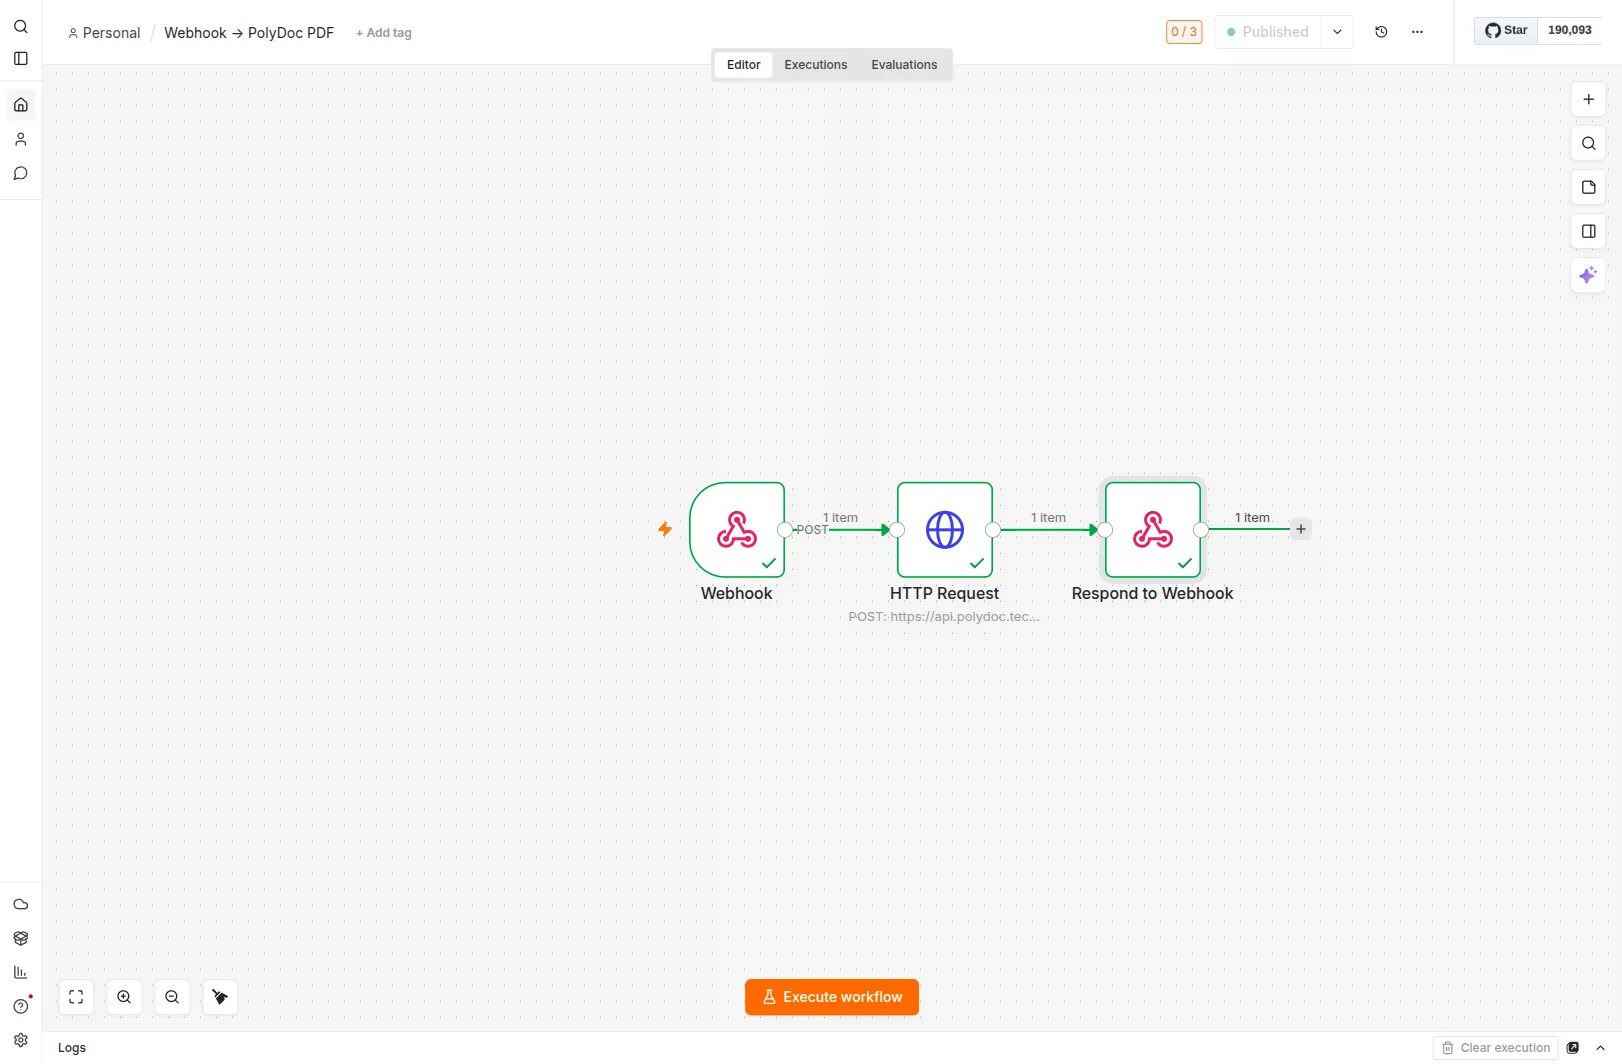Open the AI assistant sparkle icon
This screenshot has width=1622, height=1064.
[x=1588, y=275]
